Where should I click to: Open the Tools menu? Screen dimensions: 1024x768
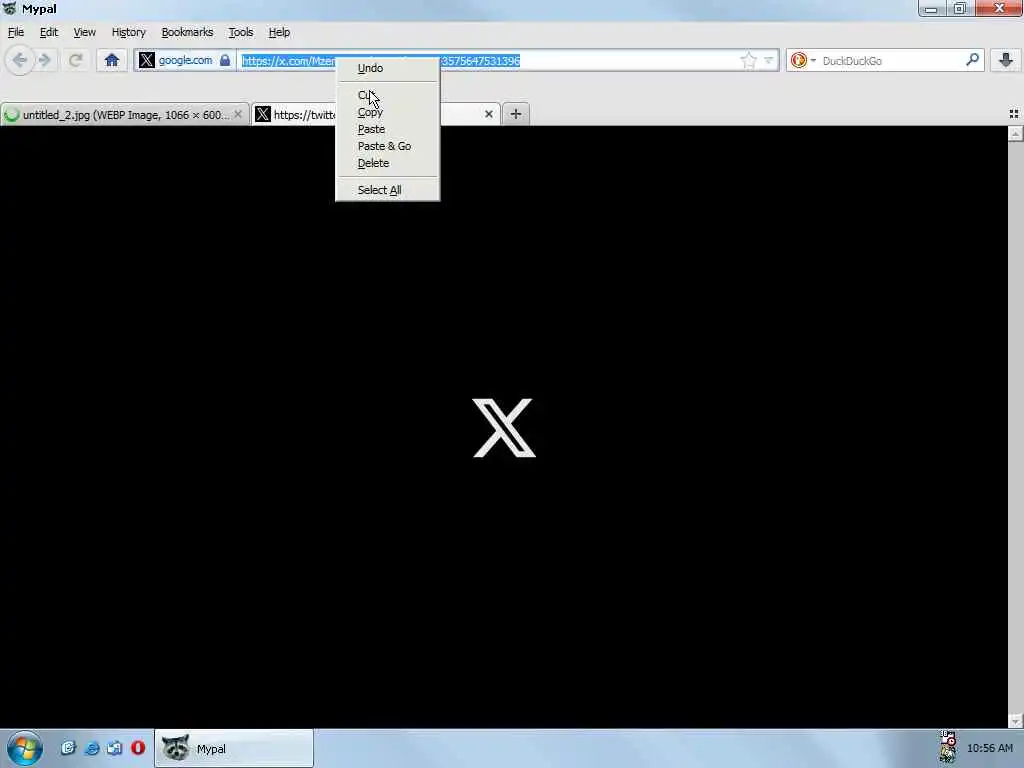240,32
